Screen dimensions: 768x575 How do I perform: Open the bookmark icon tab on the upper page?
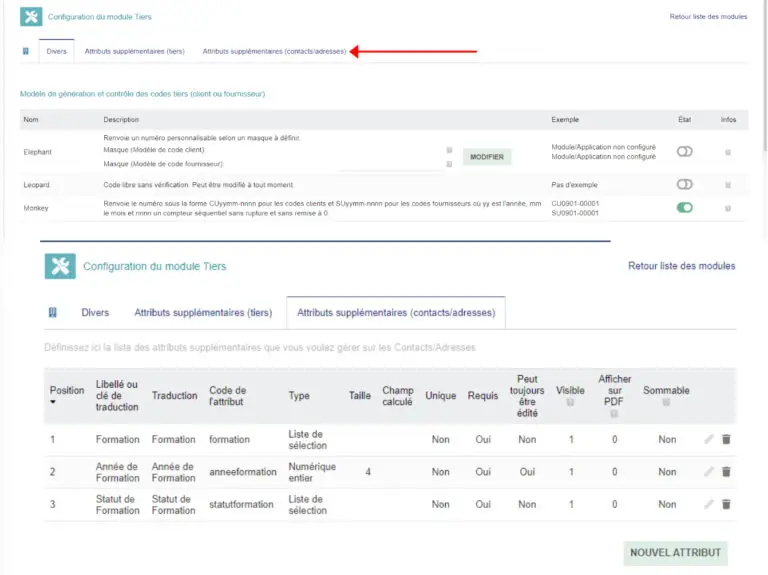coord(26,51)
